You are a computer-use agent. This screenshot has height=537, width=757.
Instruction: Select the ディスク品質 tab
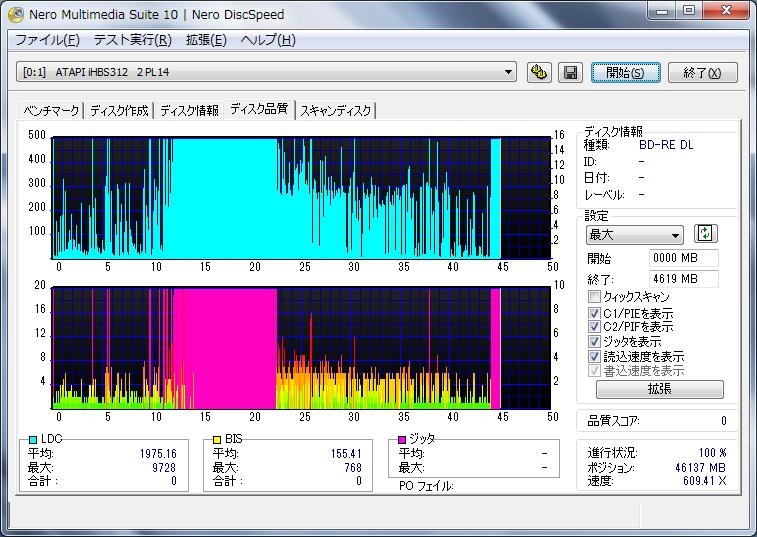click(259, 109)
